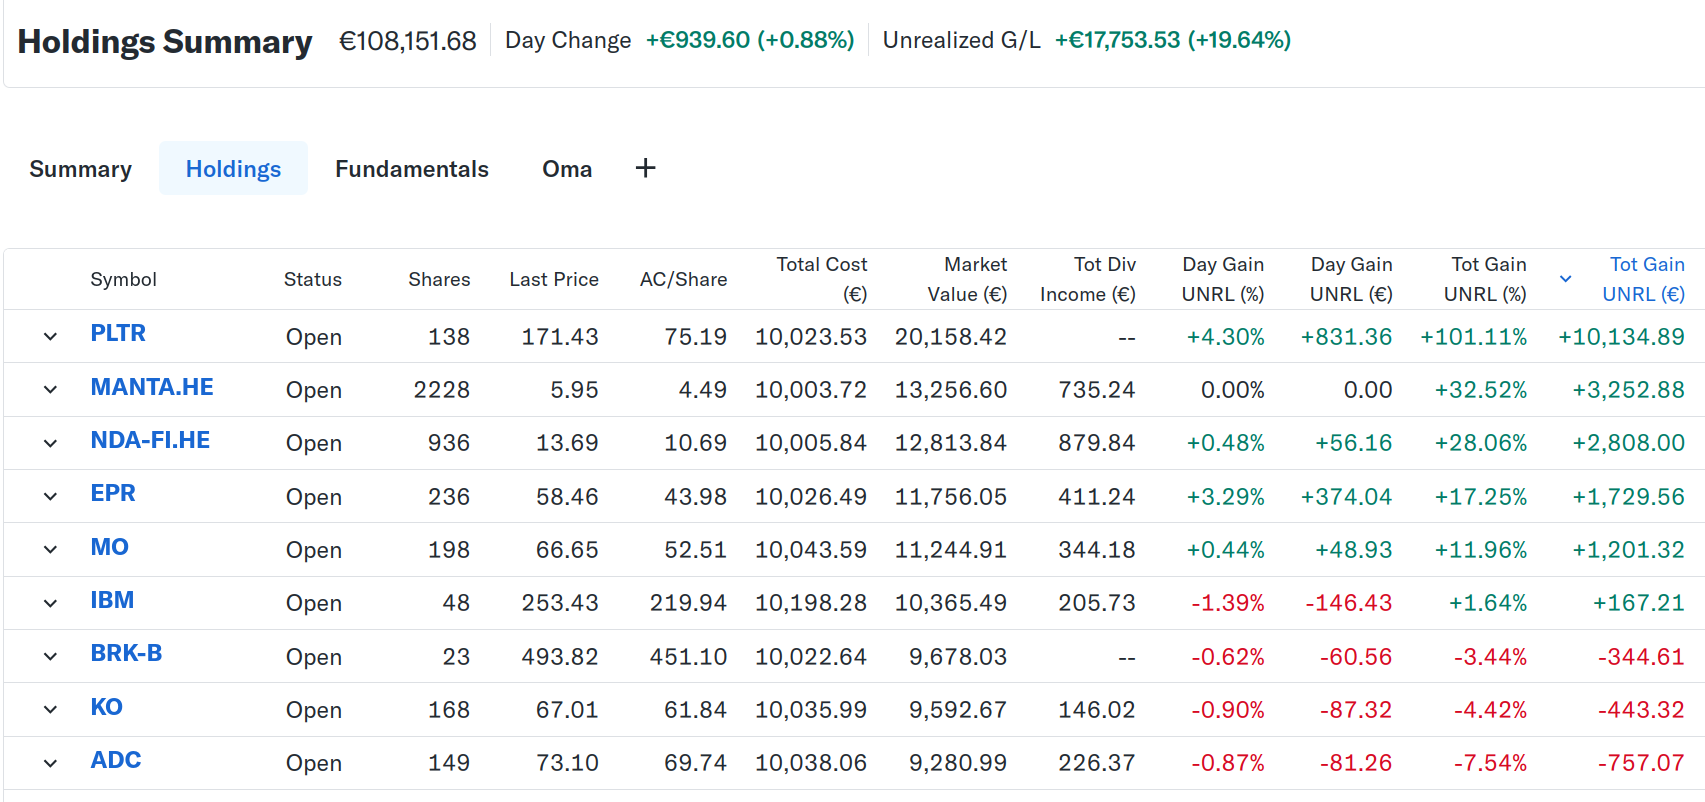This screenshot has width=1705, height=802.
Task: Click the plus icon to add a view
Action: coord(645,168)
